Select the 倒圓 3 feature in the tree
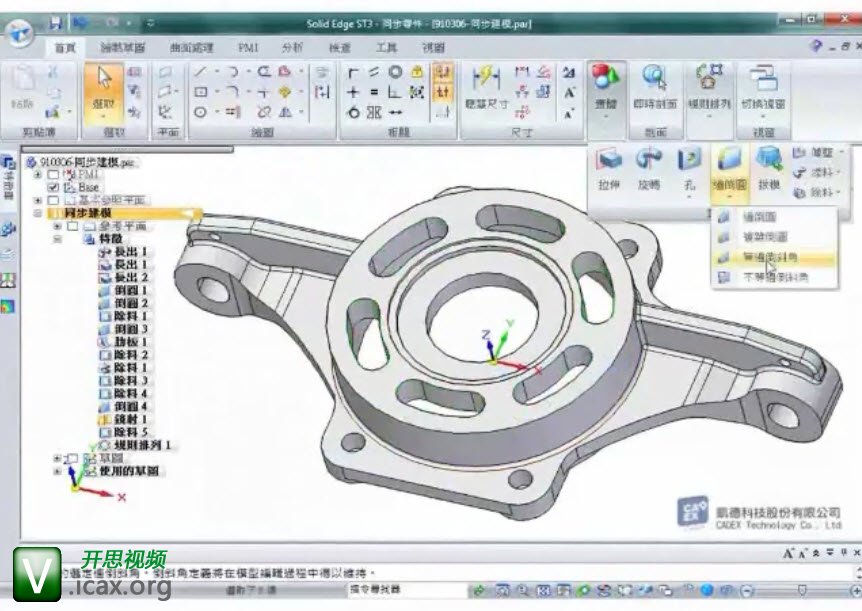The width and height of the screenshot is (862, 611). pyautogui.click(x=123, y=329)
